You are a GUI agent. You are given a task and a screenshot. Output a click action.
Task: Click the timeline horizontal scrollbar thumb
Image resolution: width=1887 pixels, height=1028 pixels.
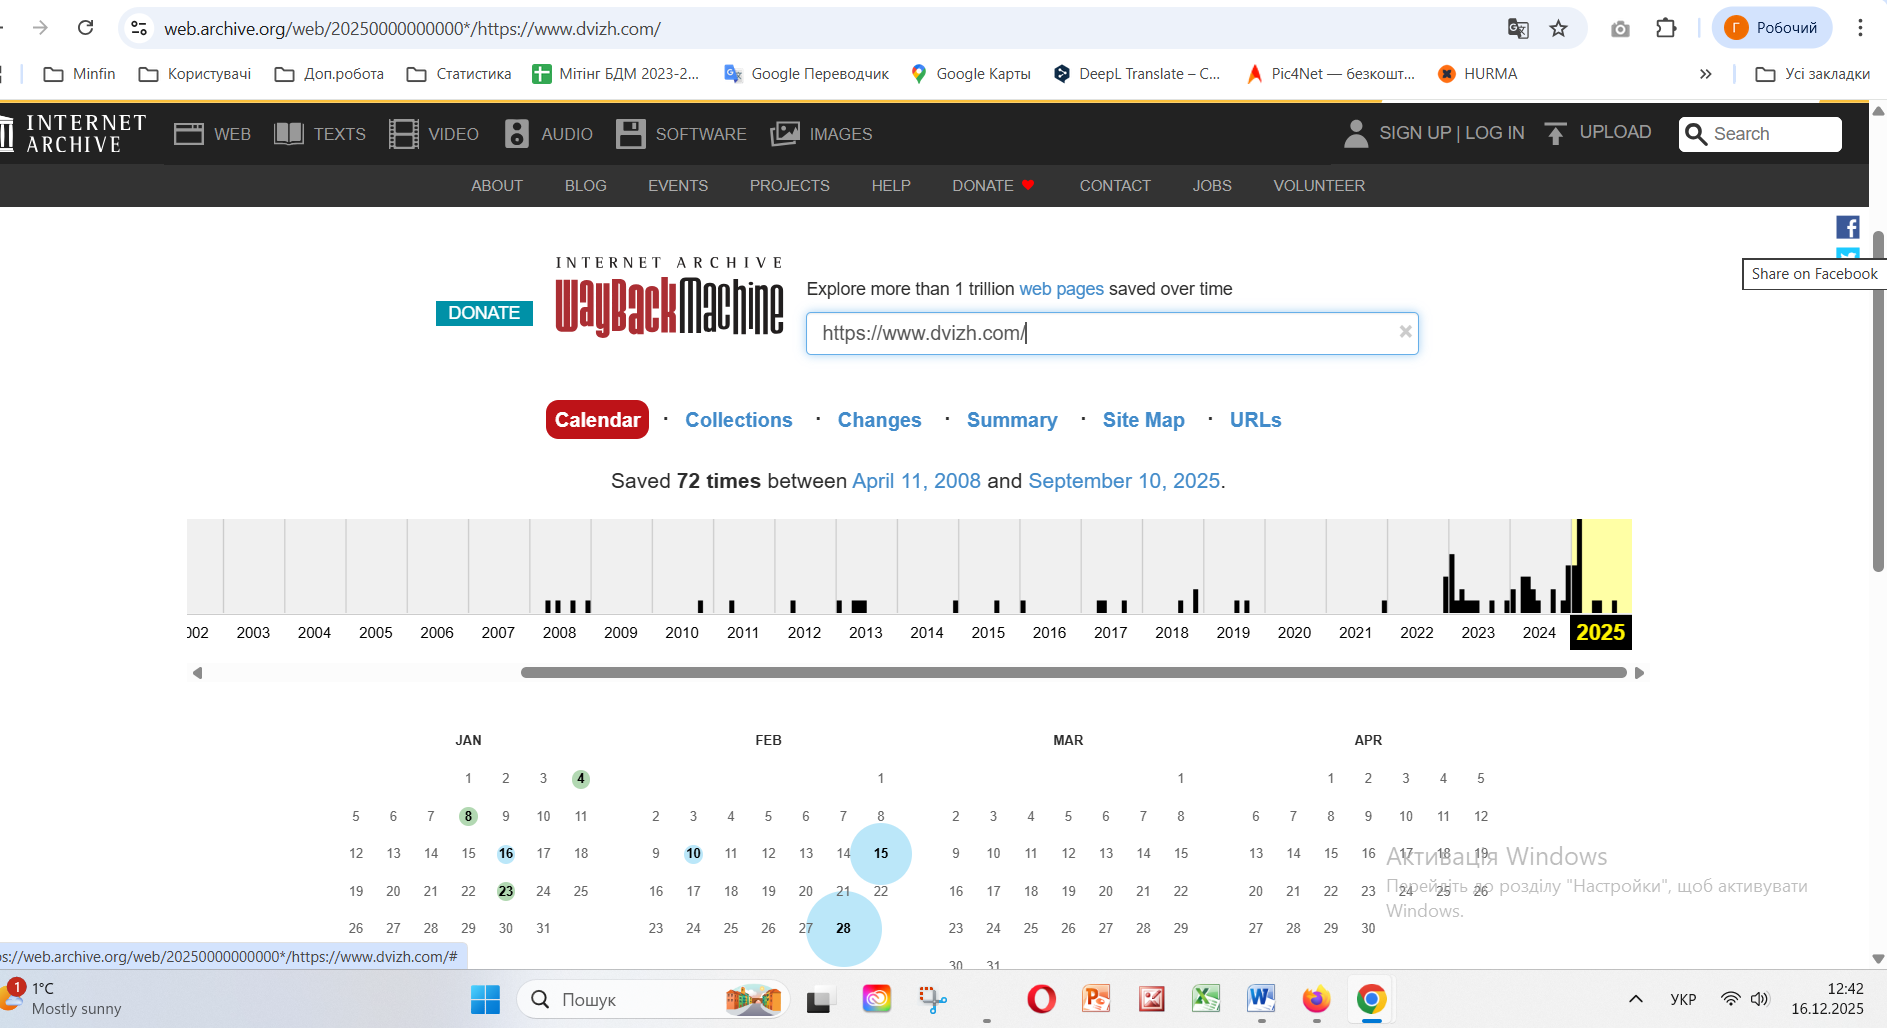pyautogui.click(x=1073, y=673)
